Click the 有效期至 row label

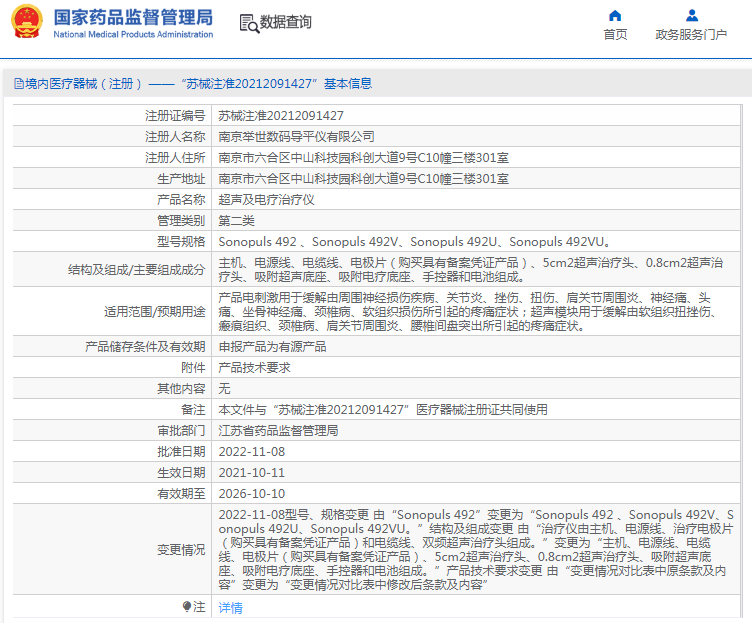181,494
